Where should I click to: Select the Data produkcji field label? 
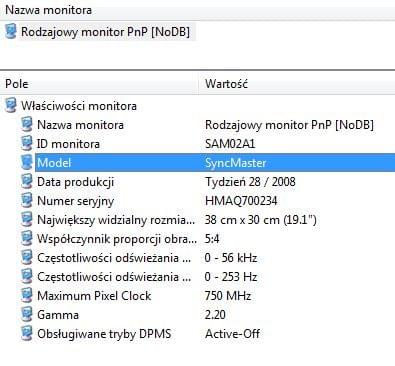click(x=75, y=182)
